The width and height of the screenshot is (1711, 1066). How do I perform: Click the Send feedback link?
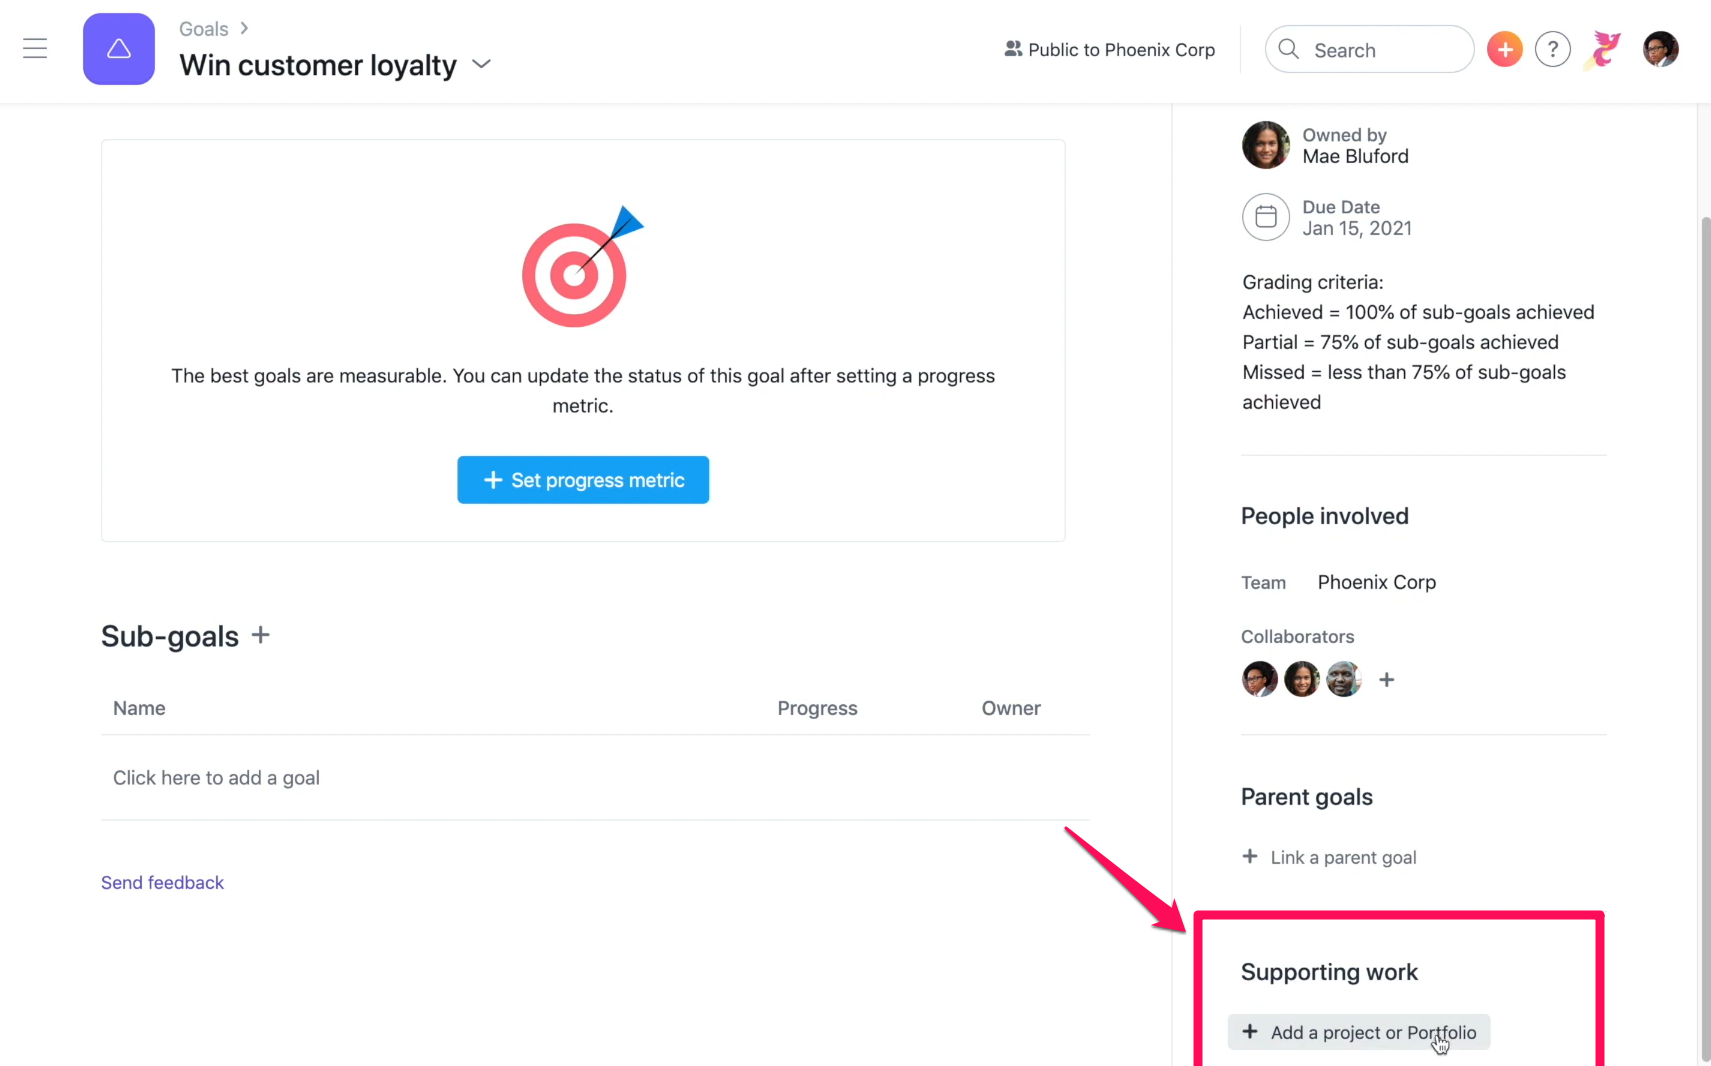tap(162, 883)
